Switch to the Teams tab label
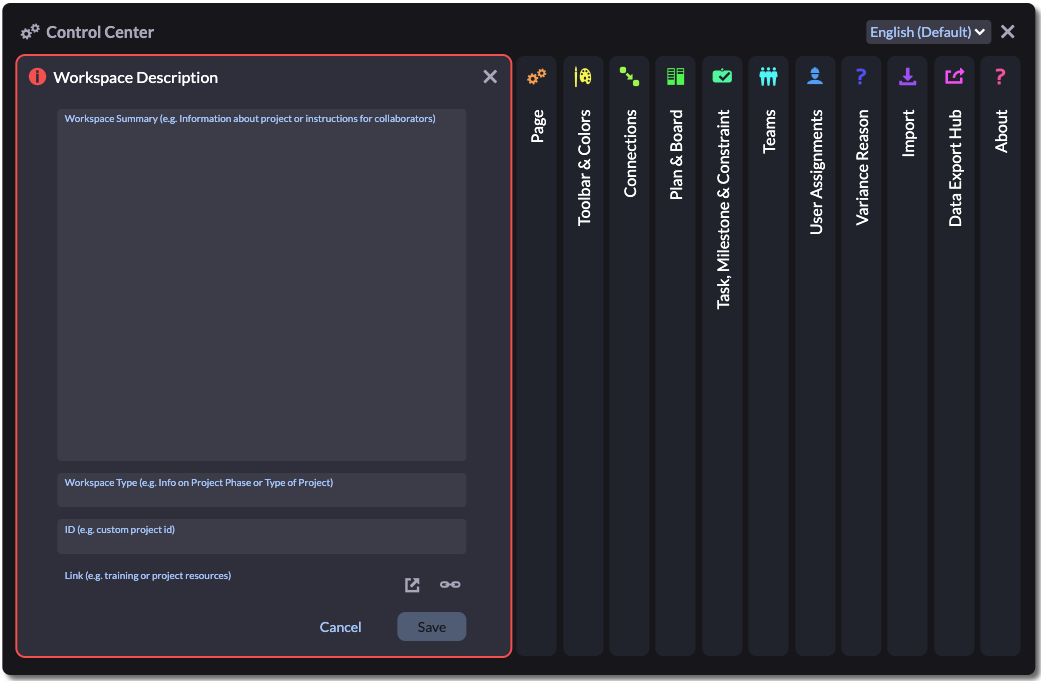Image resolution: width=1041 pixels, height=681 pixels. (769, 131)
